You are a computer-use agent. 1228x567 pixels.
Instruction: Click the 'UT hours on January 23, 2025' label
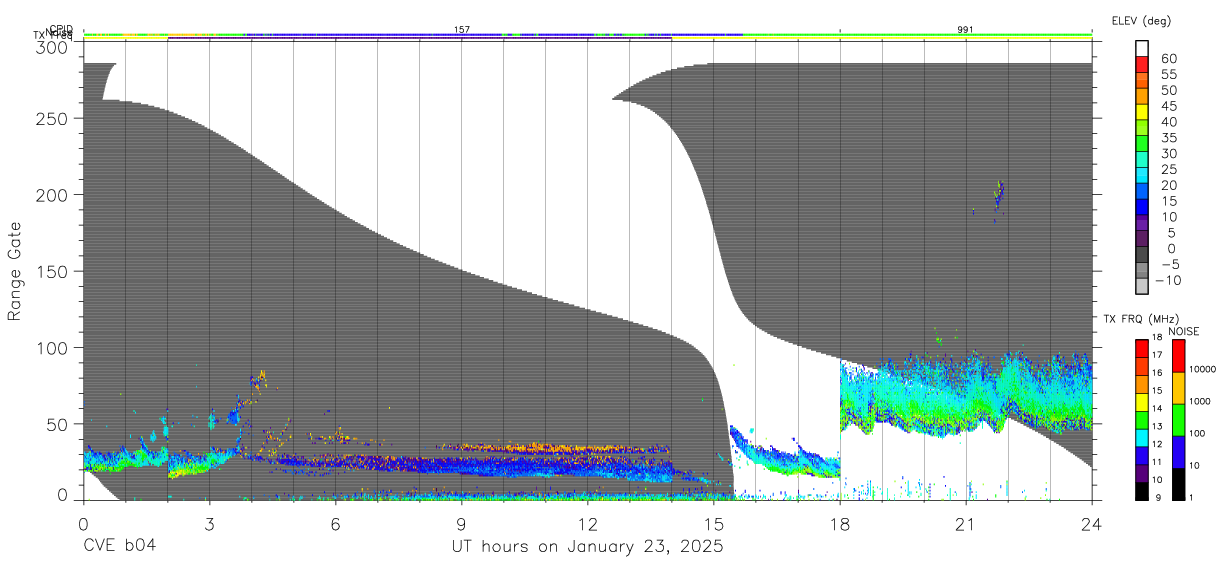[585, 547]
